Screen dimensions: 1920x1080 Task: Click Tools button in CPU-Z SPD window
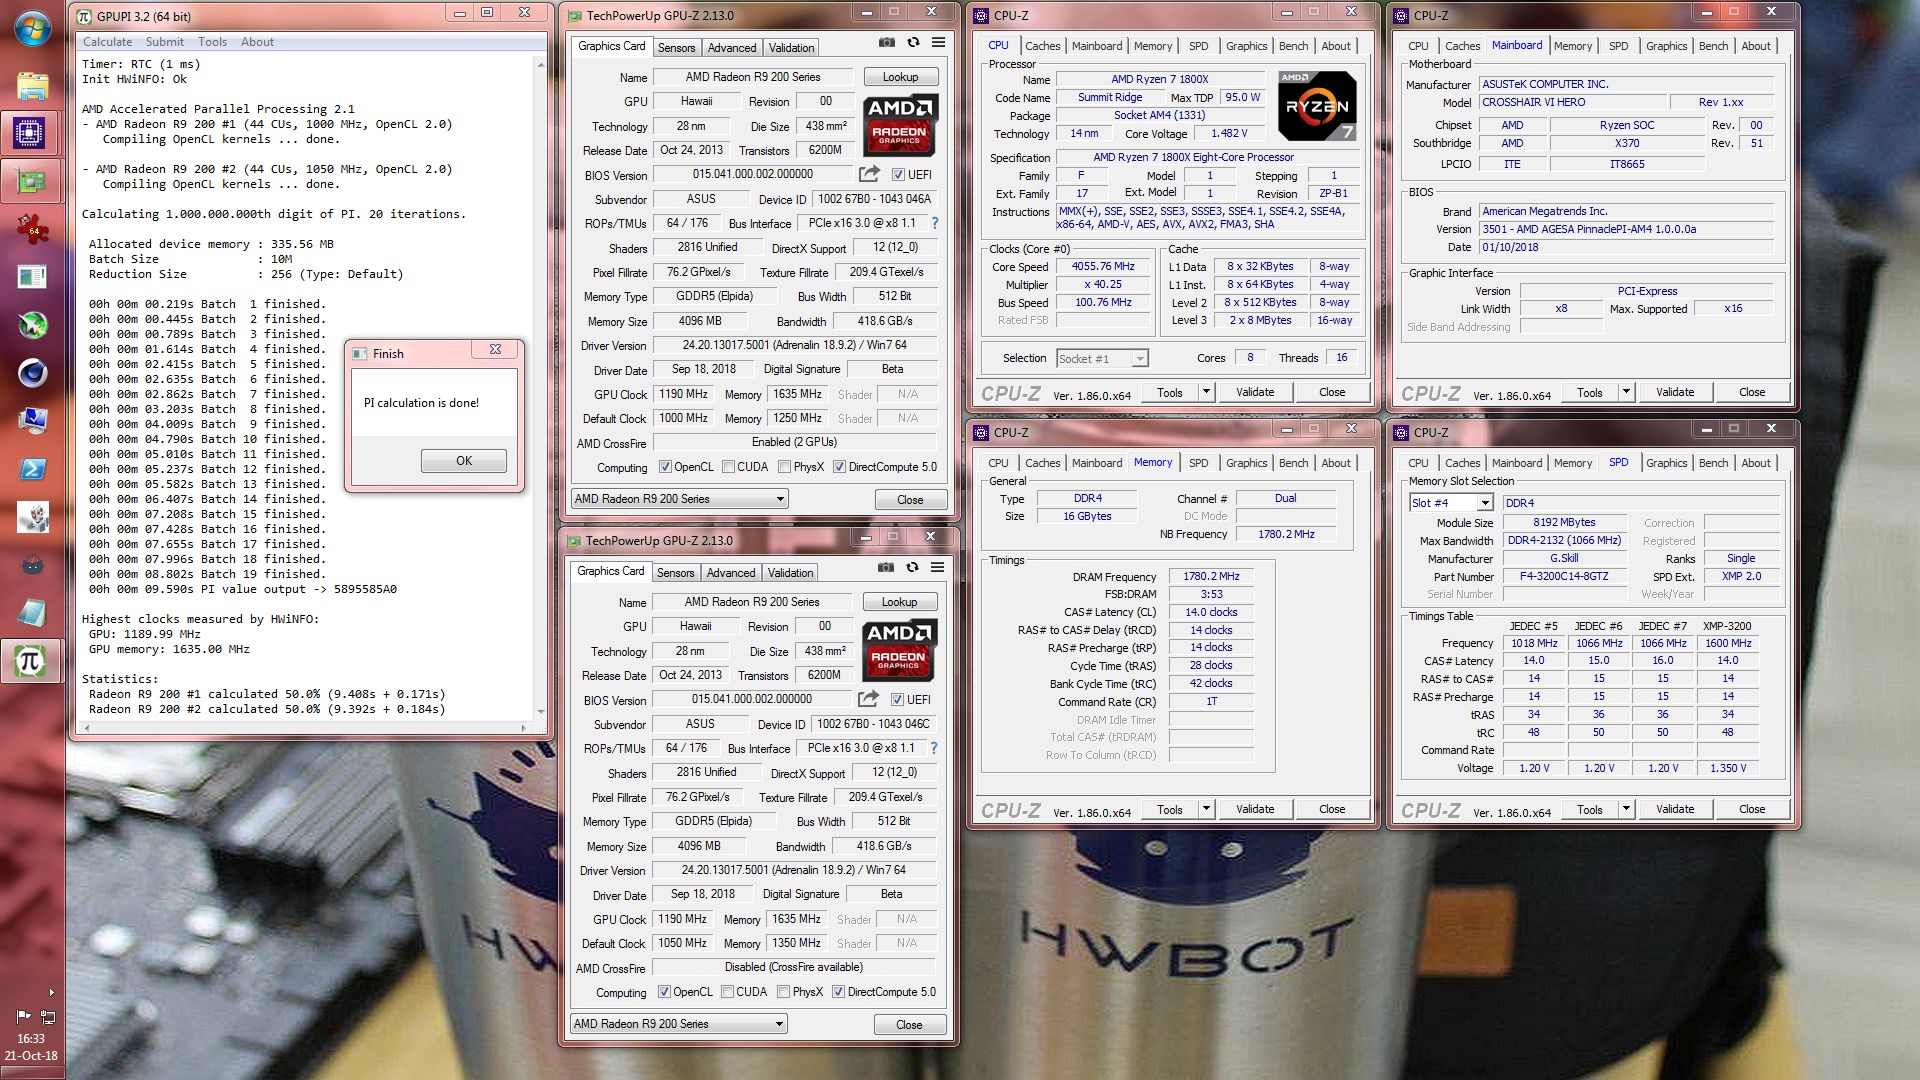coord(1589,809)
